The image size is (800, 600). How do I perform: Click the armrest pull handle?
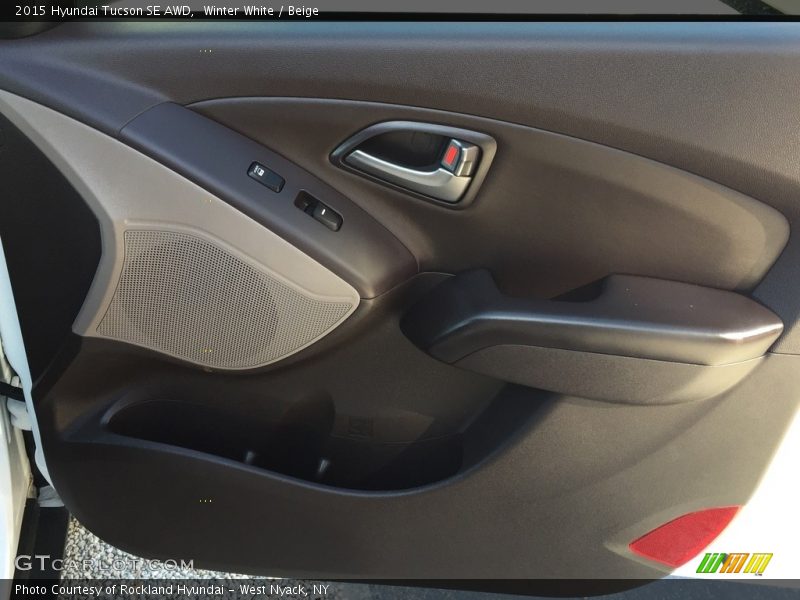click(x=600, y=320)
